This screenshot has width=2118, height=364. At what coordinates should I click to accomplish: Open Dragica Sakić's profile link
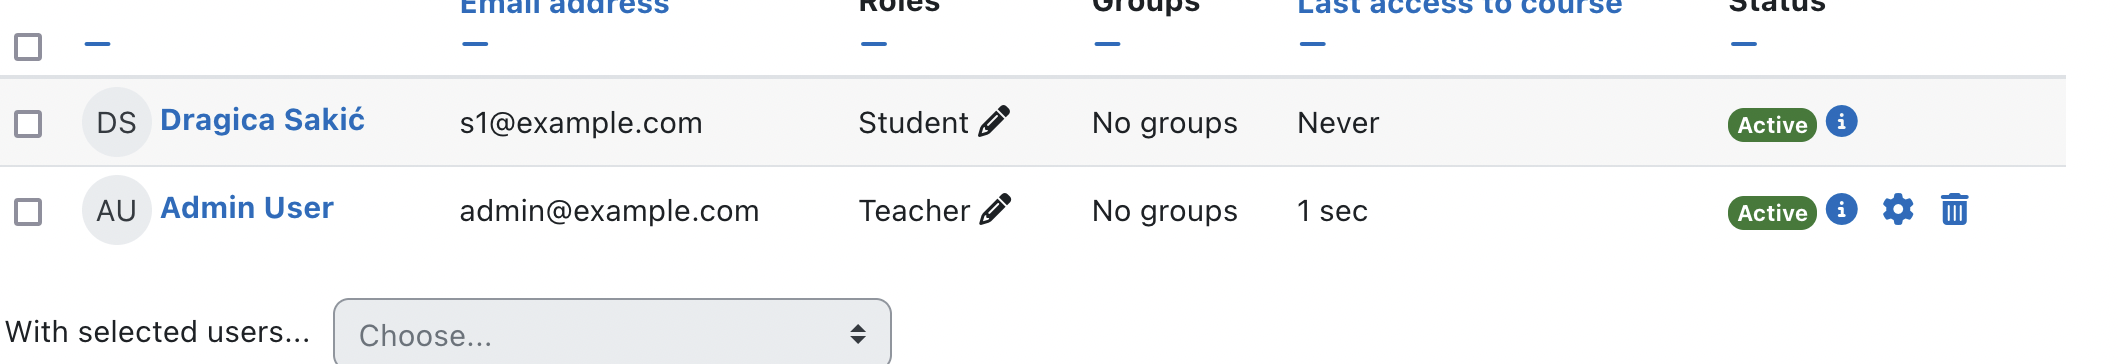262,120
